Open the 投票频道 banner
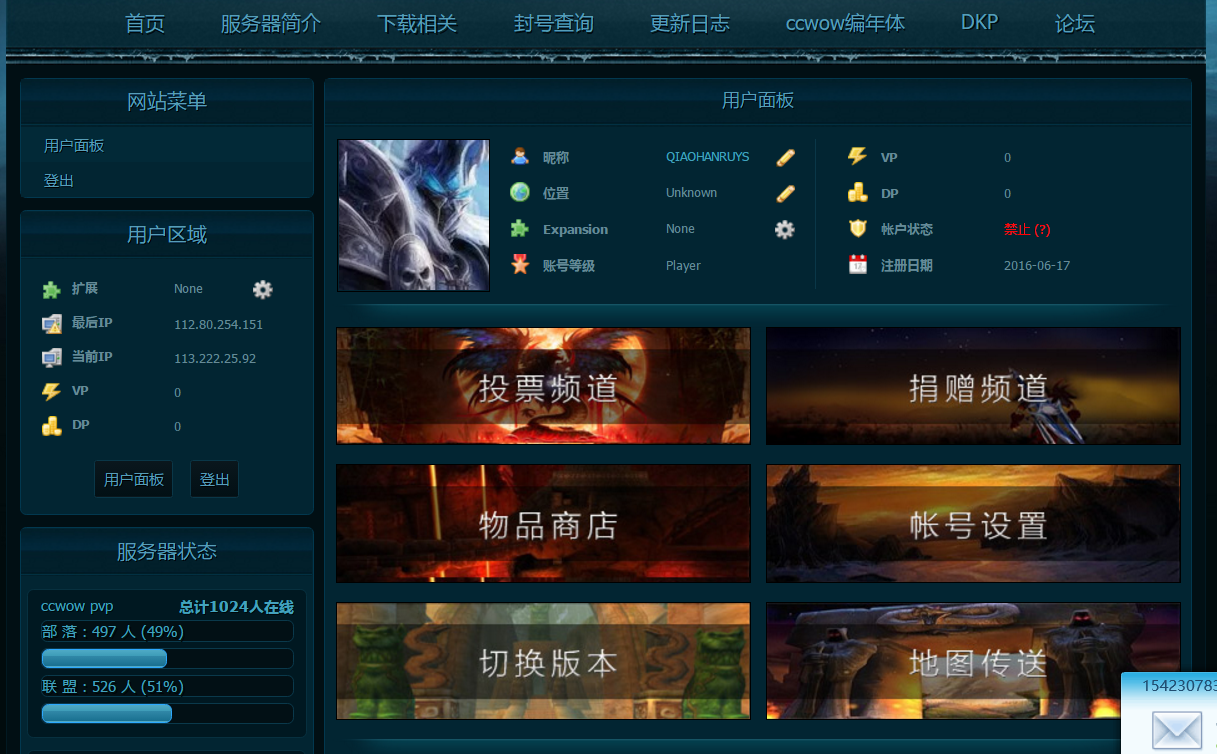This screenshot has height=754, width=1217. (543, 385)
